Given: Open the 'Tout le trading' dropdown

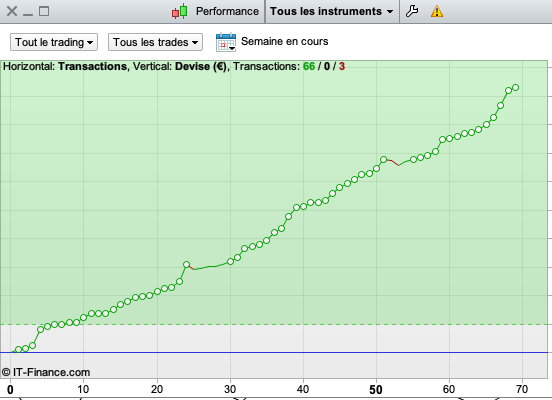Looking at the screenshot, I should (54, 42).
